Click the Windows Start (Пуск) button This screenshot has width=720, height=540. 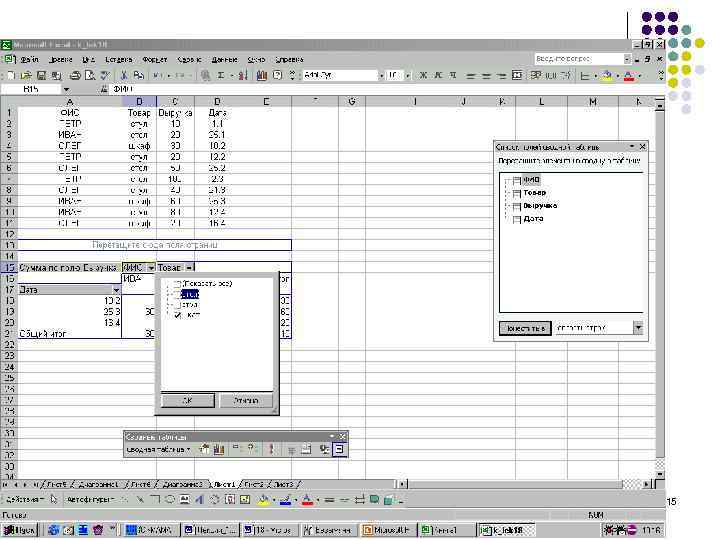(x=19, y=530)
